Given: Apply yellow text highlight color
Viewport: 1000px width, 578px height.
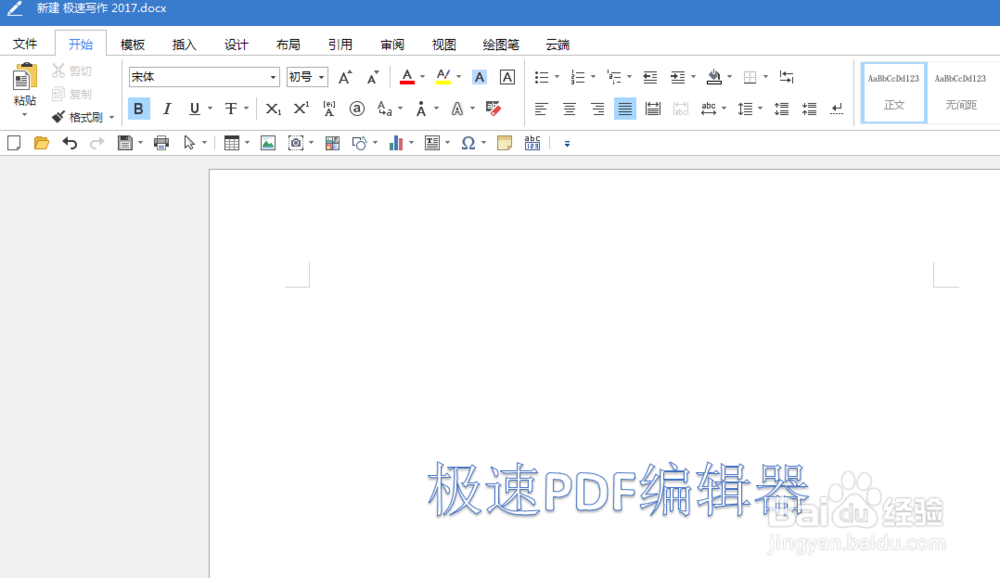Looking at the screenshot, I should [443, 77].
